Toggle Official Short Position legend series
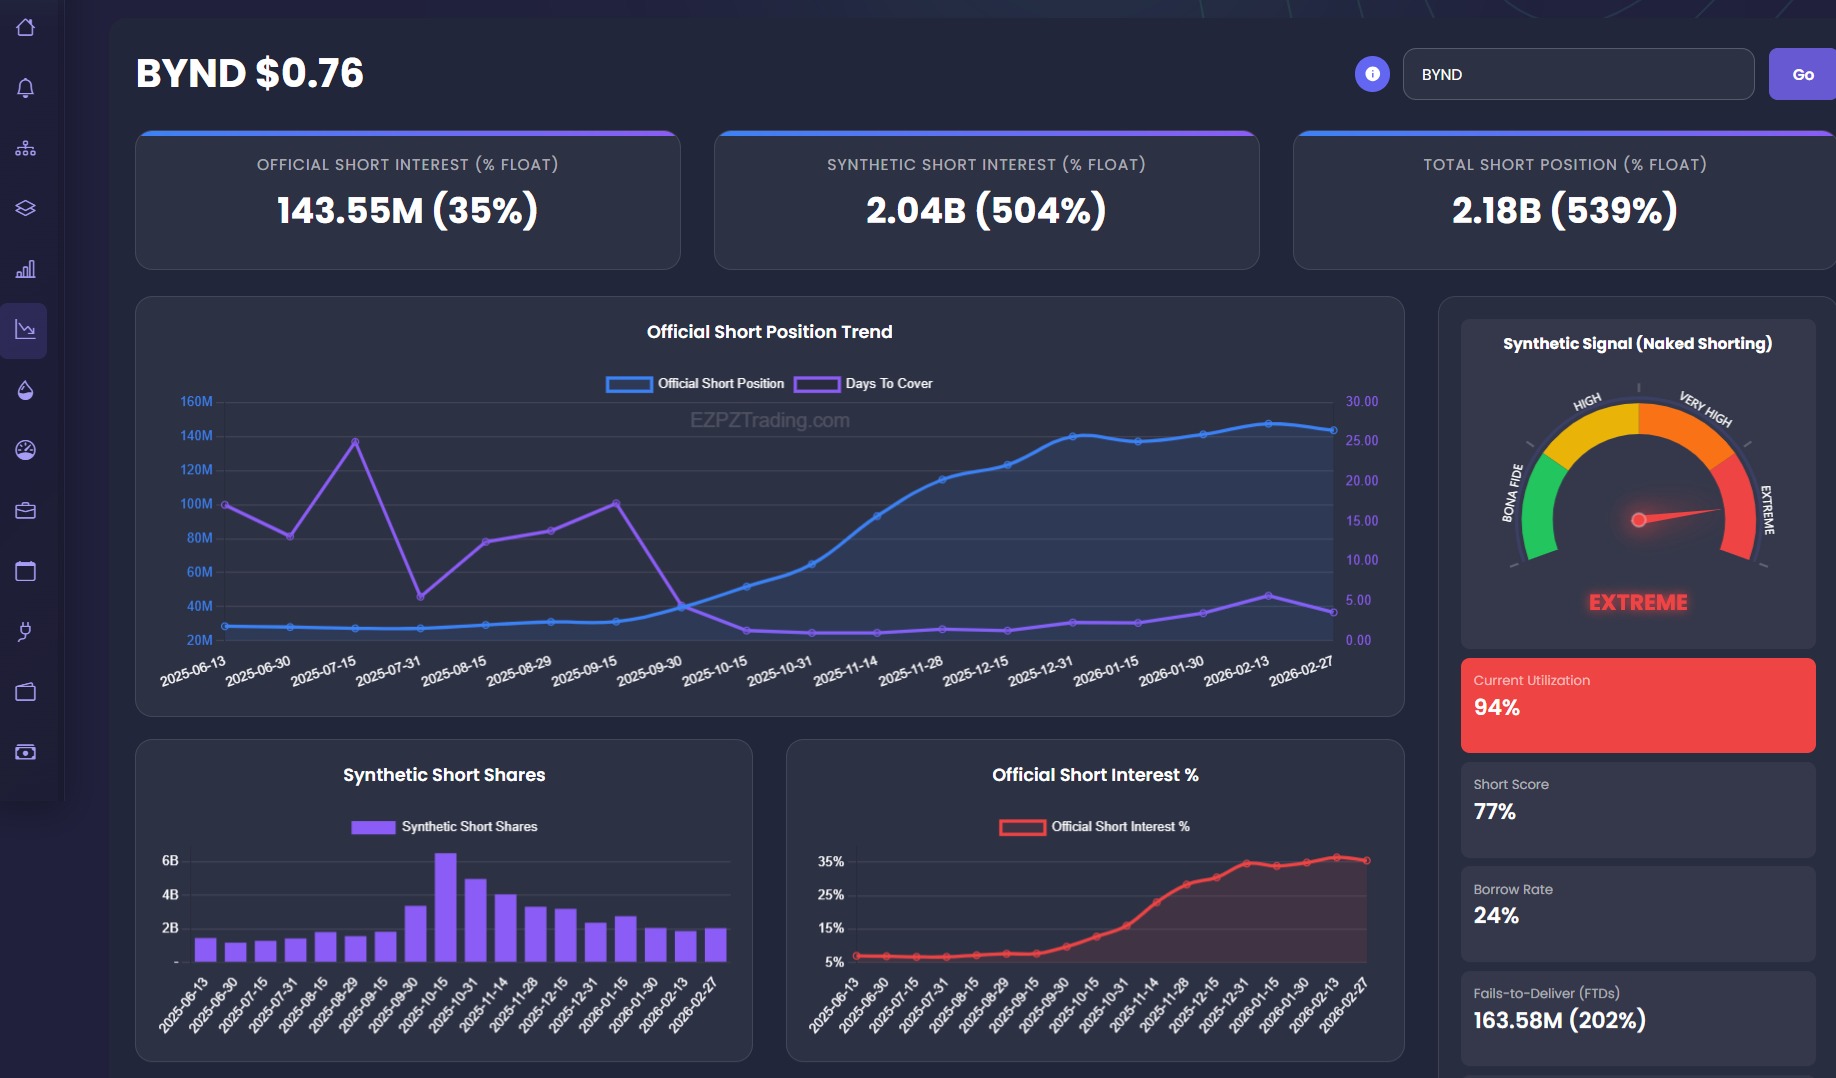Image resolution: width=1836 pixels, height=1078 pixels. tap(695, 384)
